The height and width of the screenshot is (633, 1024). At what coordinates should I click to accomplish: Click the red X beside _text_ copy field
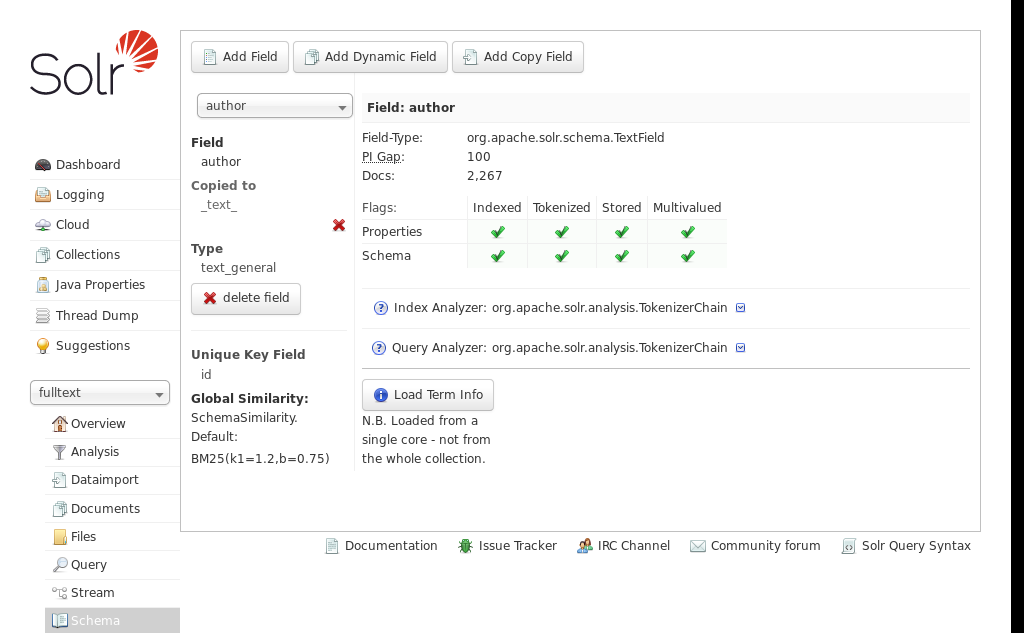[x=339, y=226]
